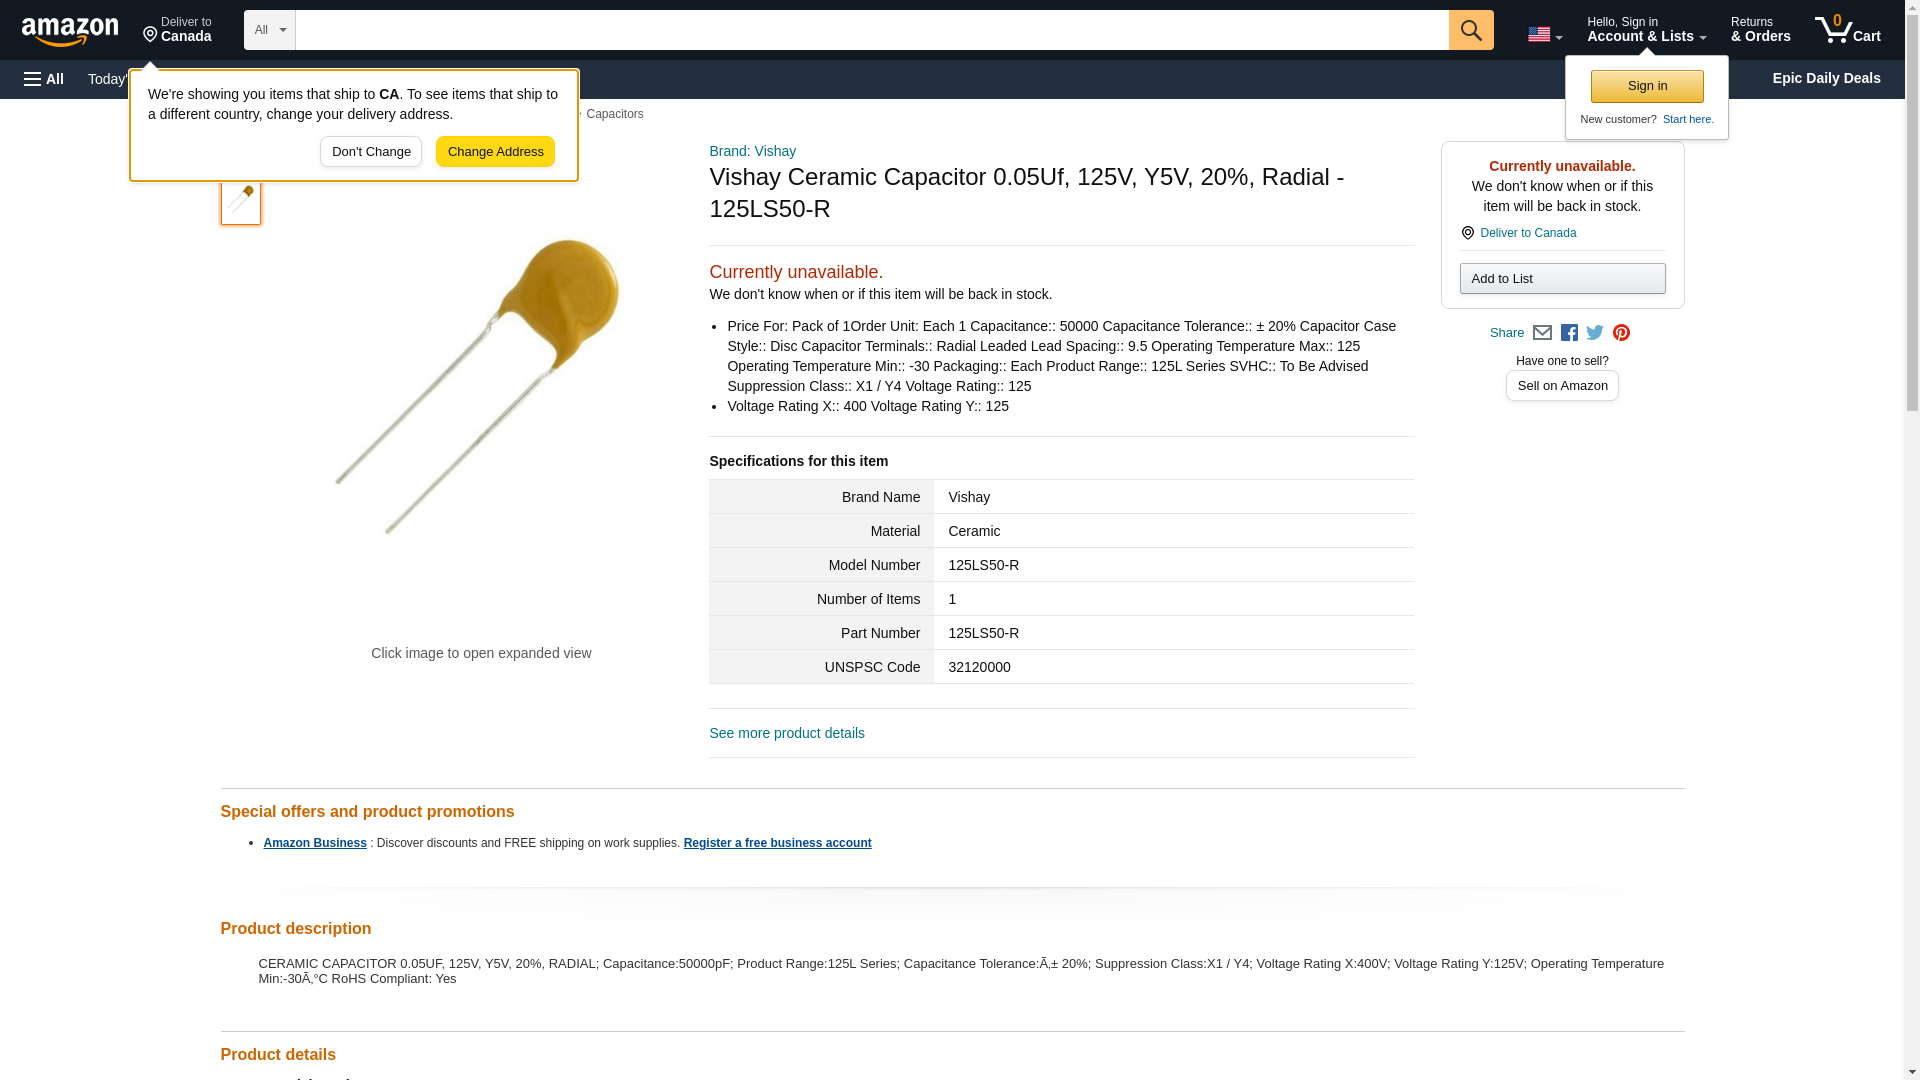Screen dimensions: 1920x1080
Task: Share product on Pinterest
Action: (1621, 333)
